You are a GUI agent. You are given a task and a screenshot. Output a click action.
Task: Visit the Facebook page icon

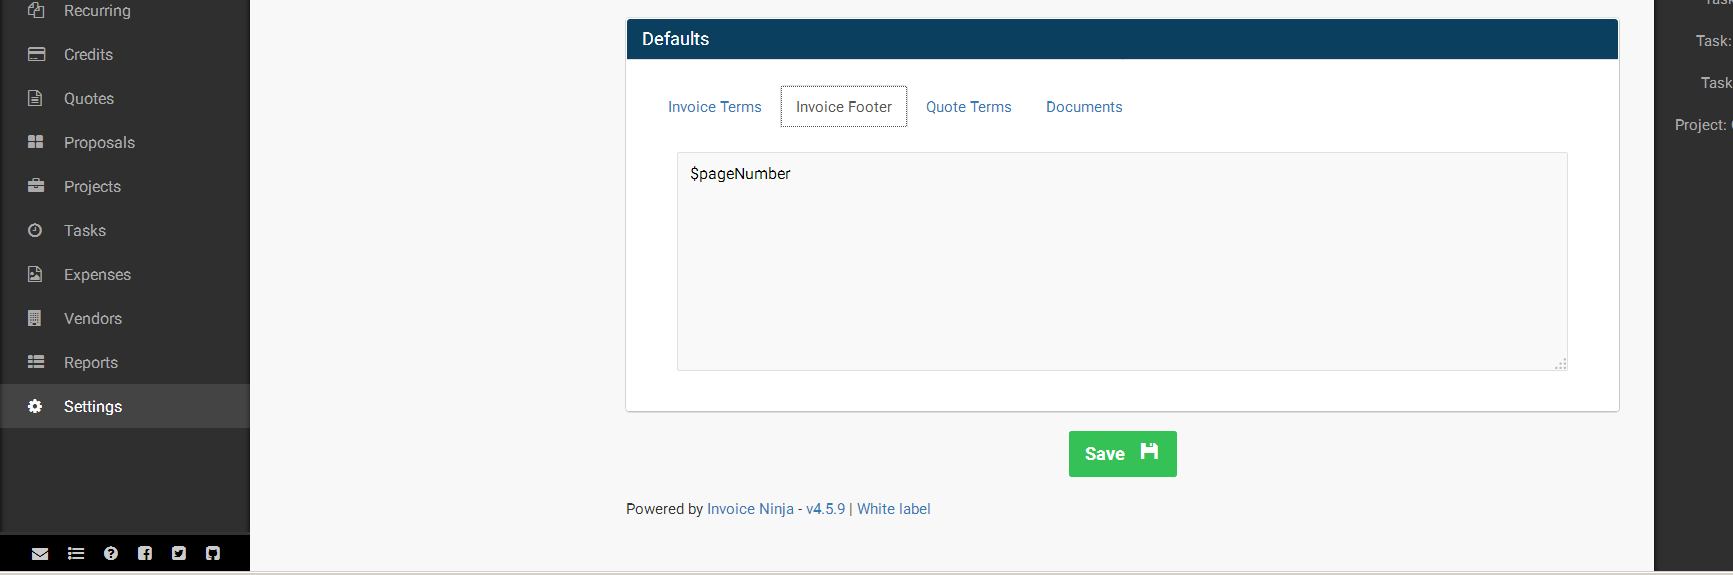pos(145,553)
